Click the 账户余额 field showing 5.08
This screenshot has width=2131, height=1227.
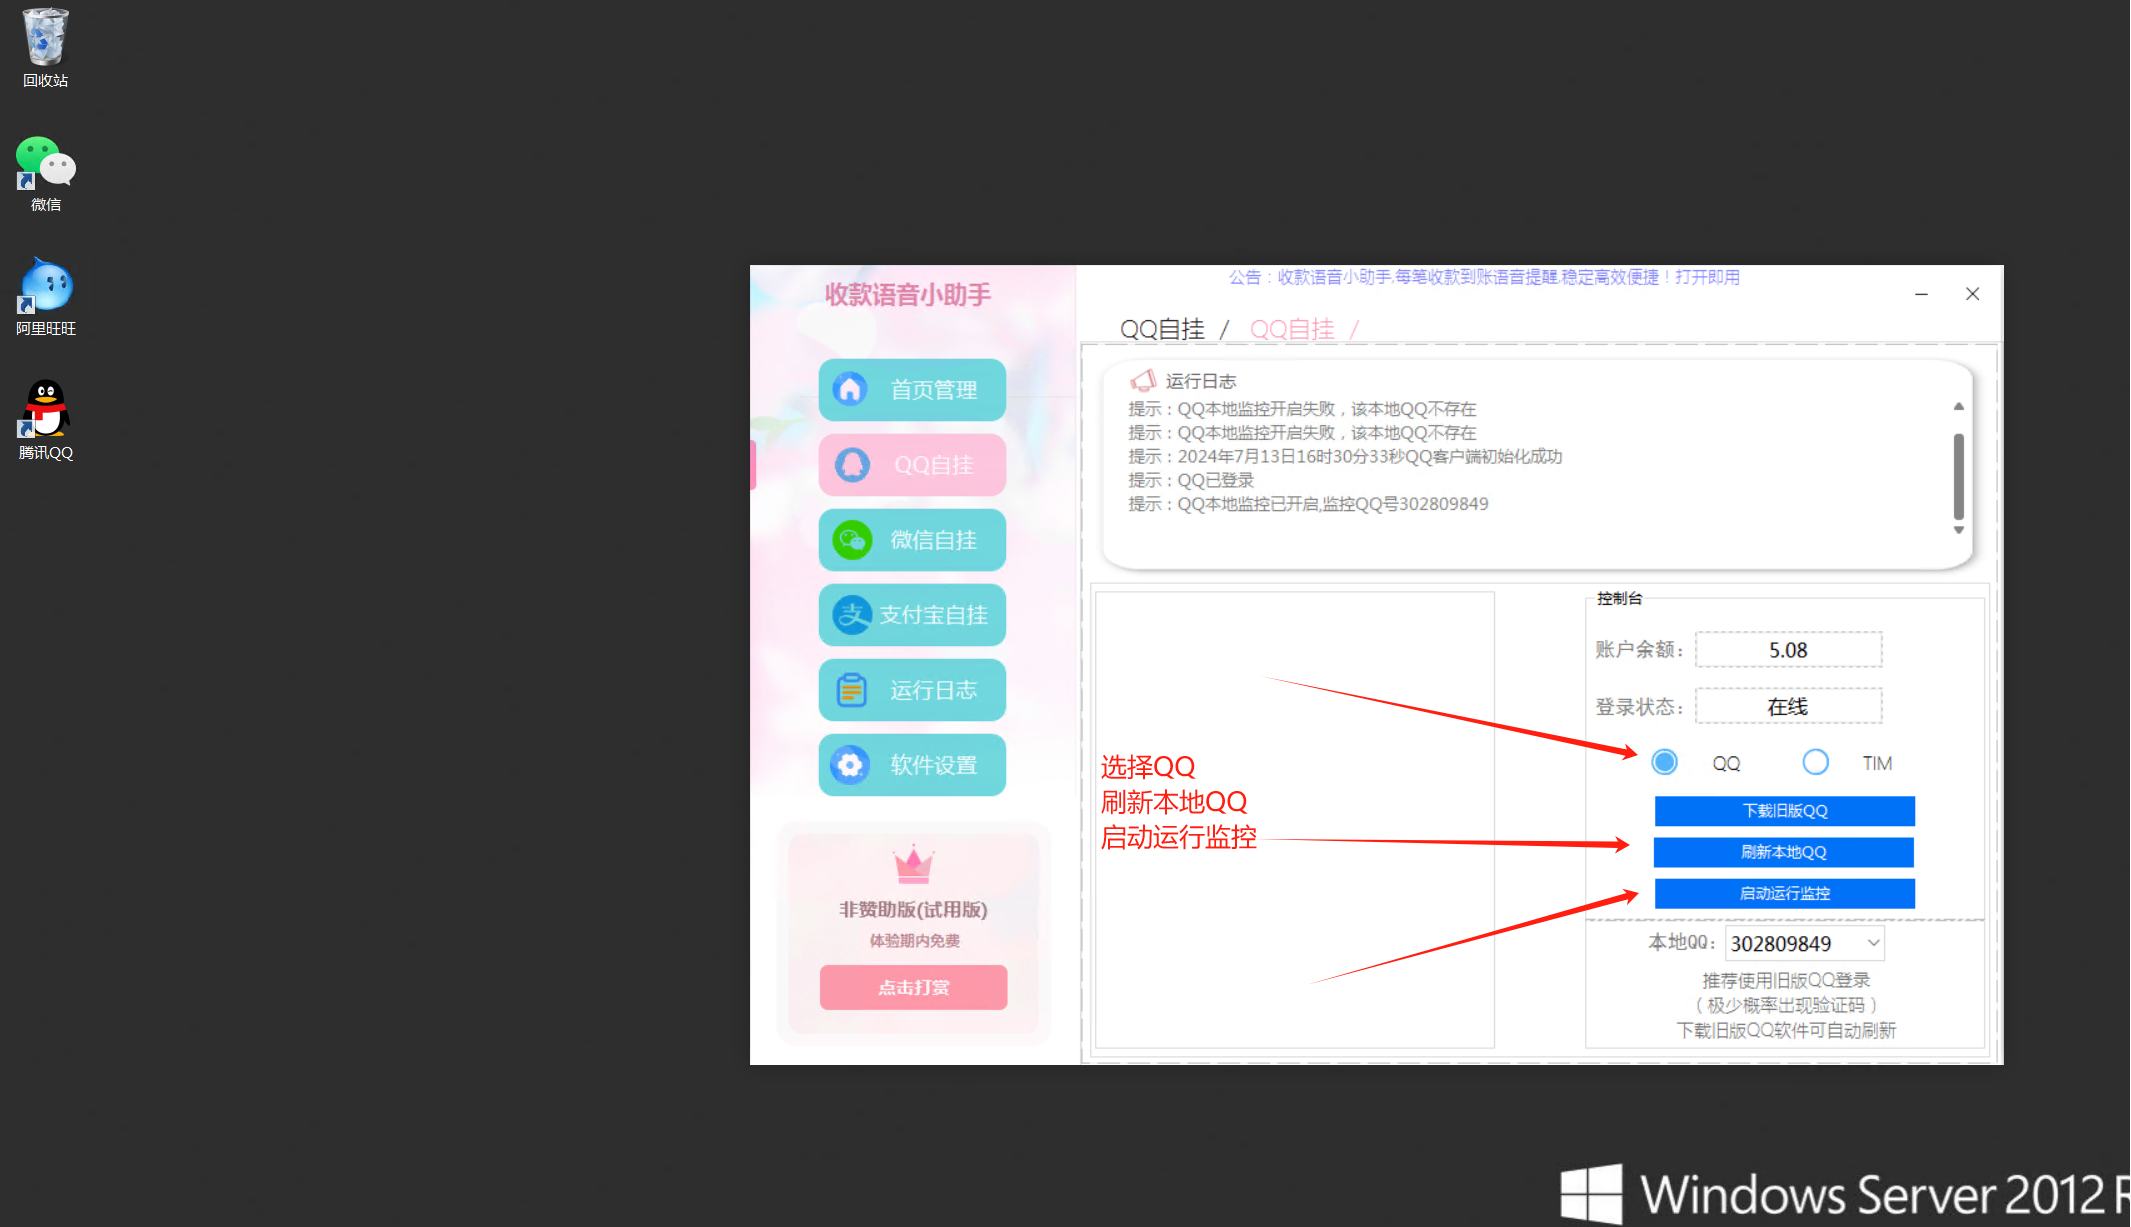point(1788,650)
